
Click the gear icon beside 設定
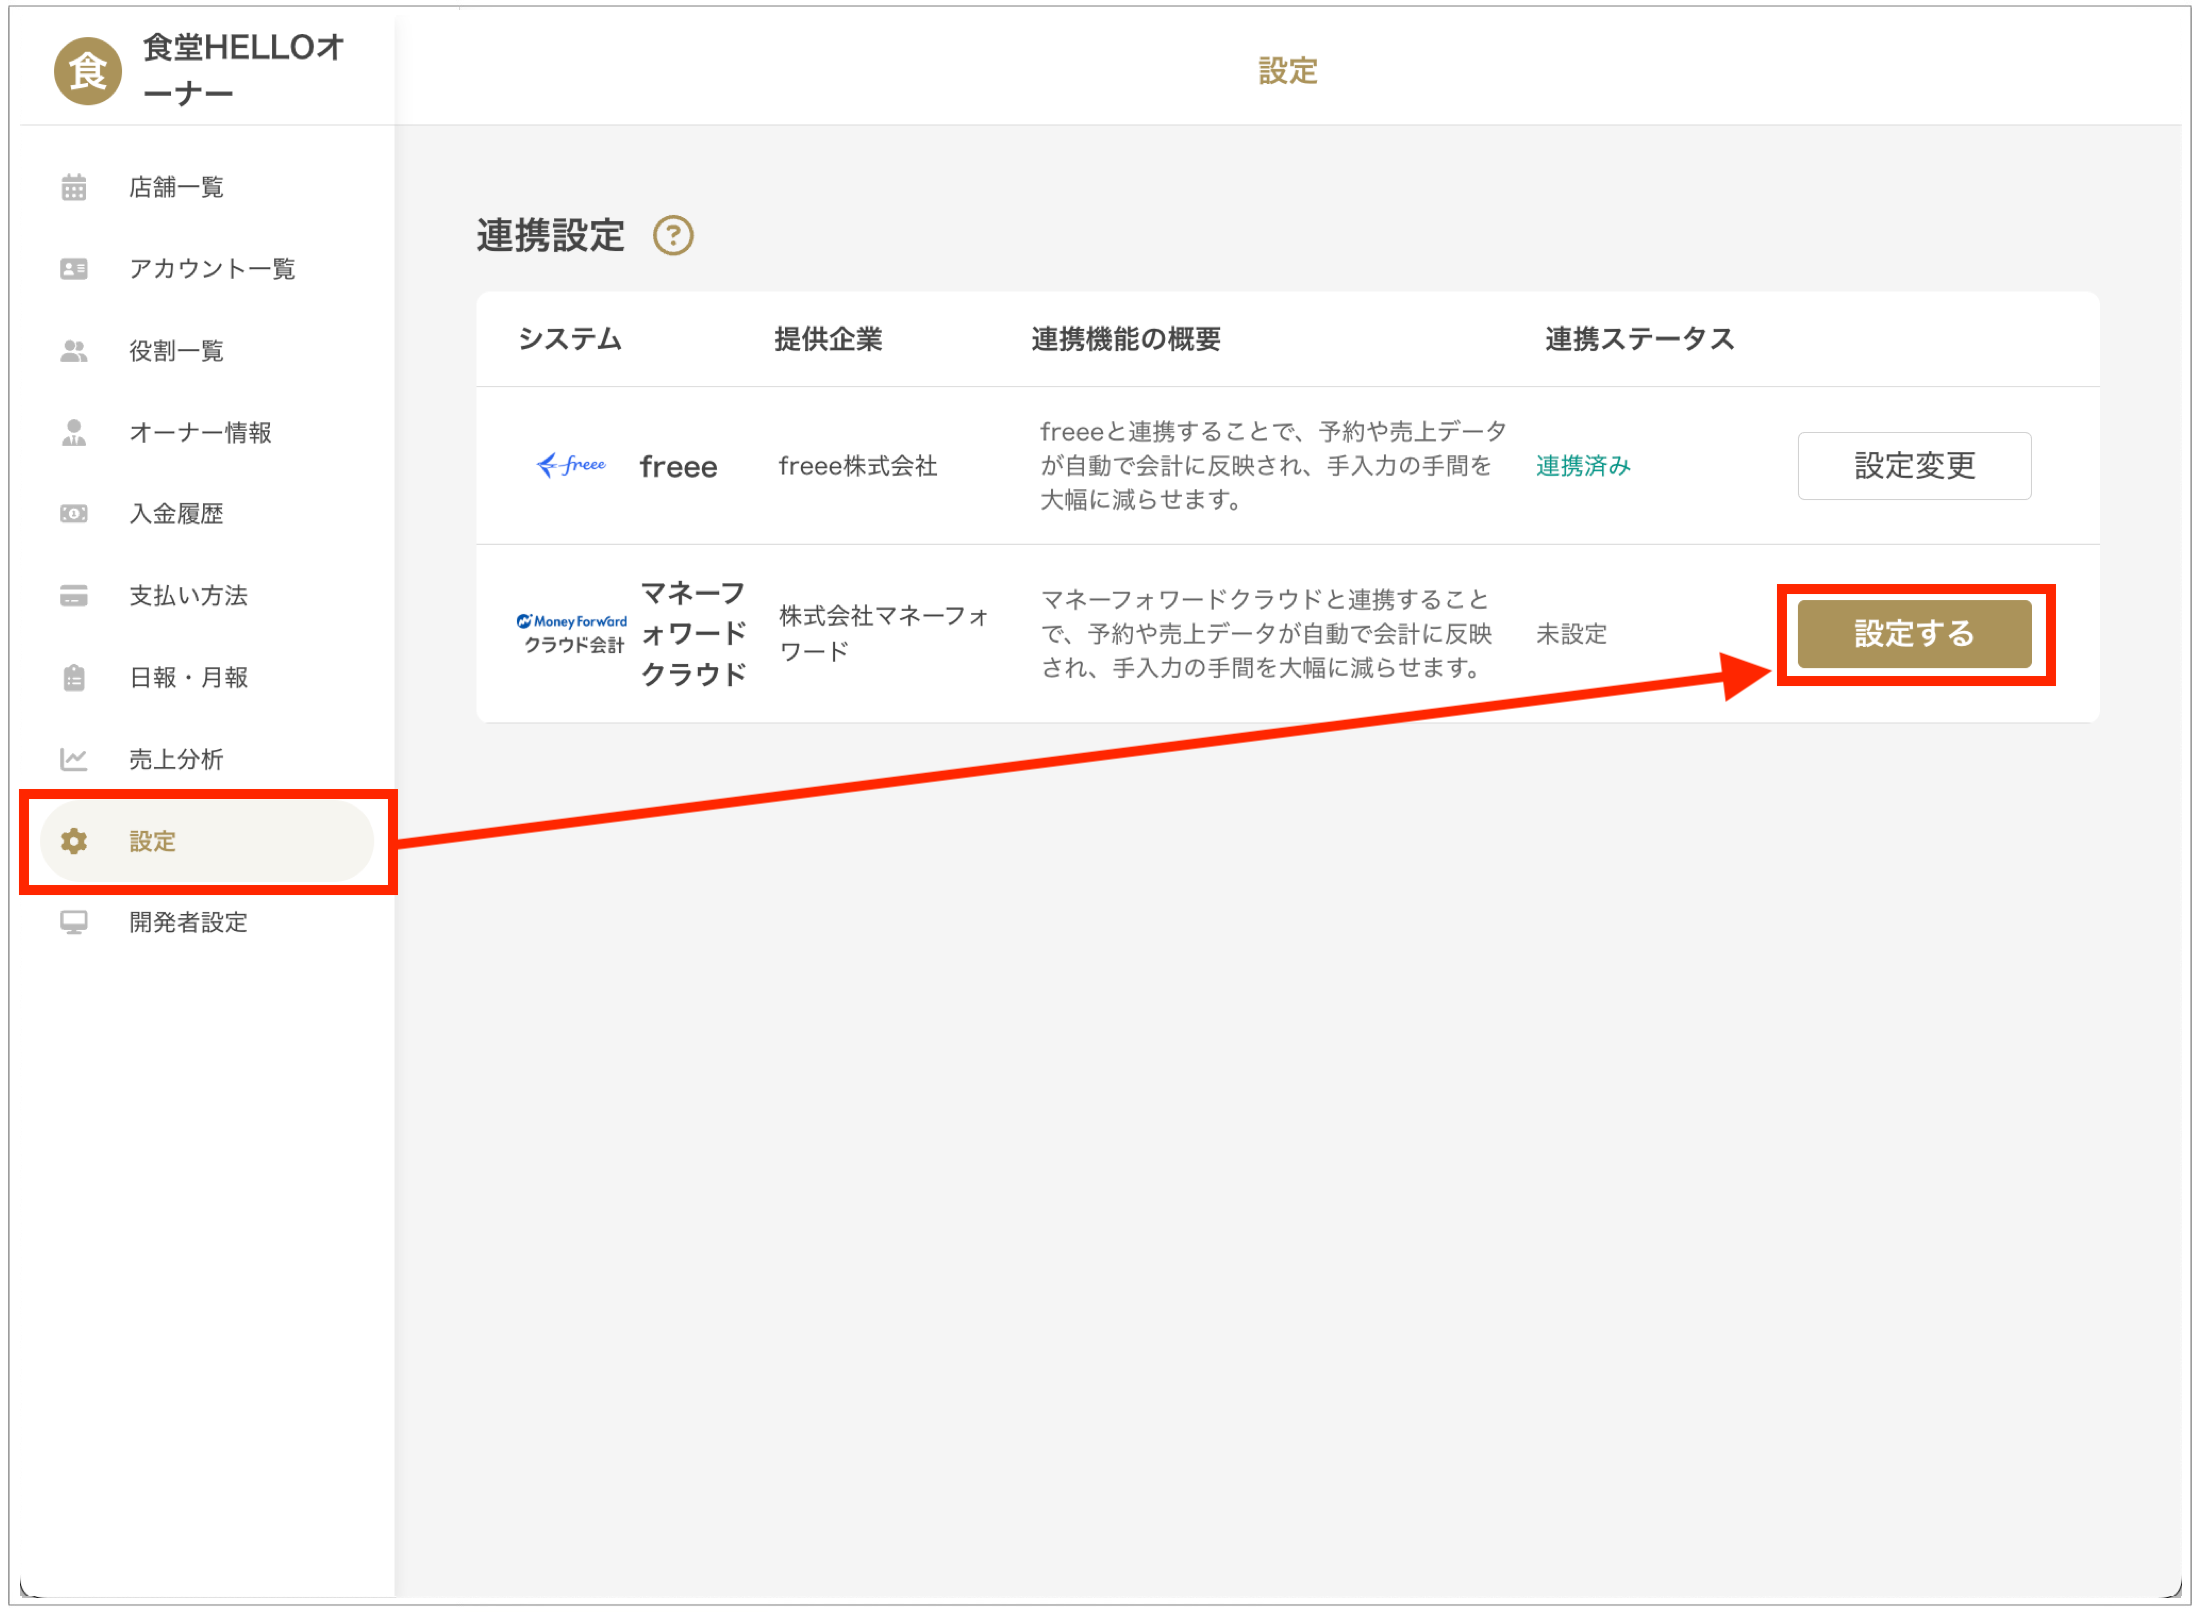click(74, 842)
